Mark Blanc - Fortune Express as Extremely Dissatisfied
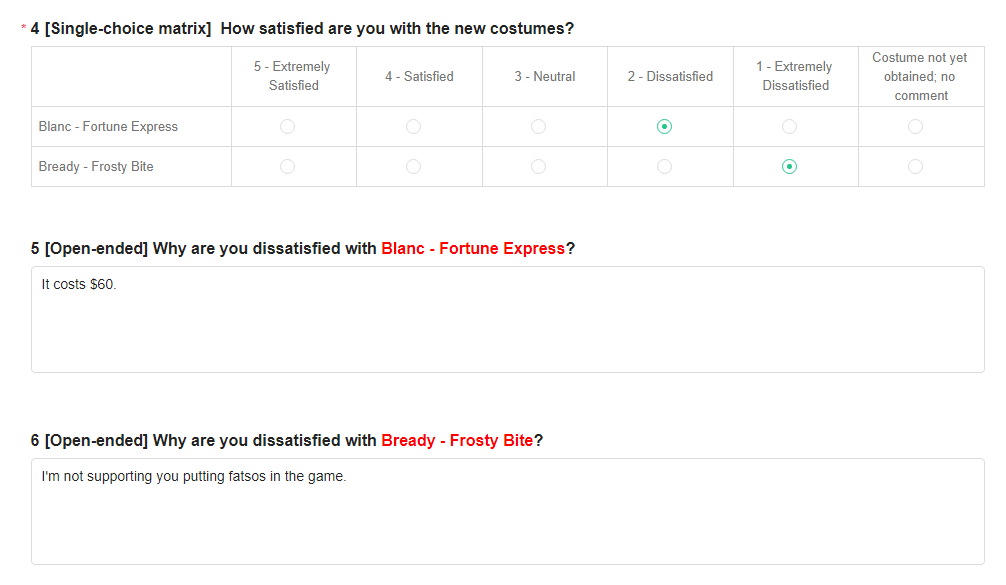Image resolution: width=1006 pixels, height=585 pixels. pos(789,127)
